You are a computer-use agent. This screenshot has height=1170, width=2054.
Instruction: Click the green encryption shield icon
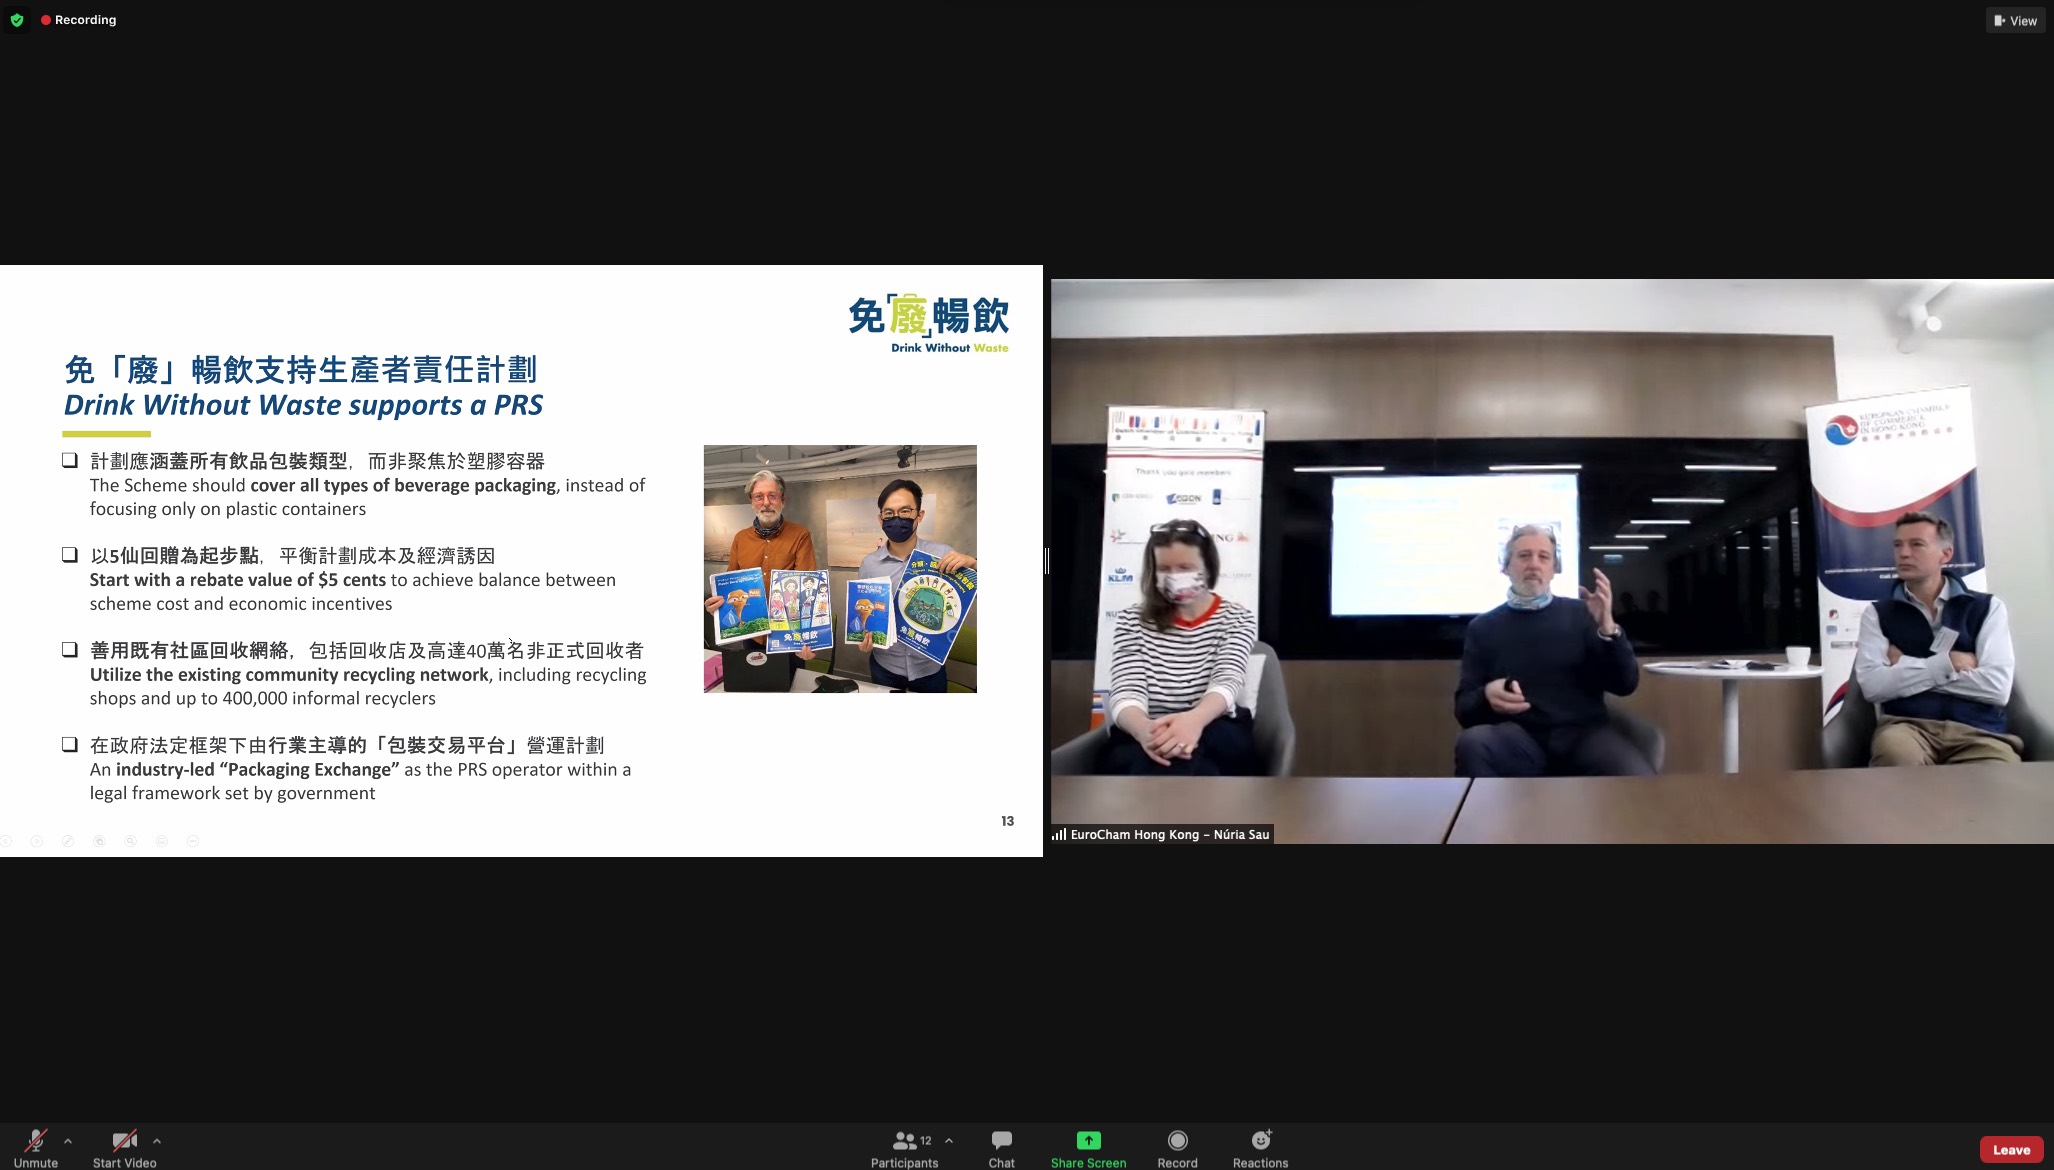[x=16, y=20]
